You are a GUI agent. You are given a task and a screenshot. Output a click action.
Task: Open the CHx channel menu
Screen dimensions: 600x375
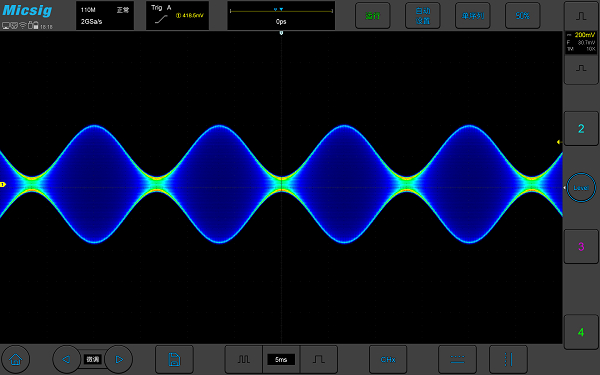[388, 359]
